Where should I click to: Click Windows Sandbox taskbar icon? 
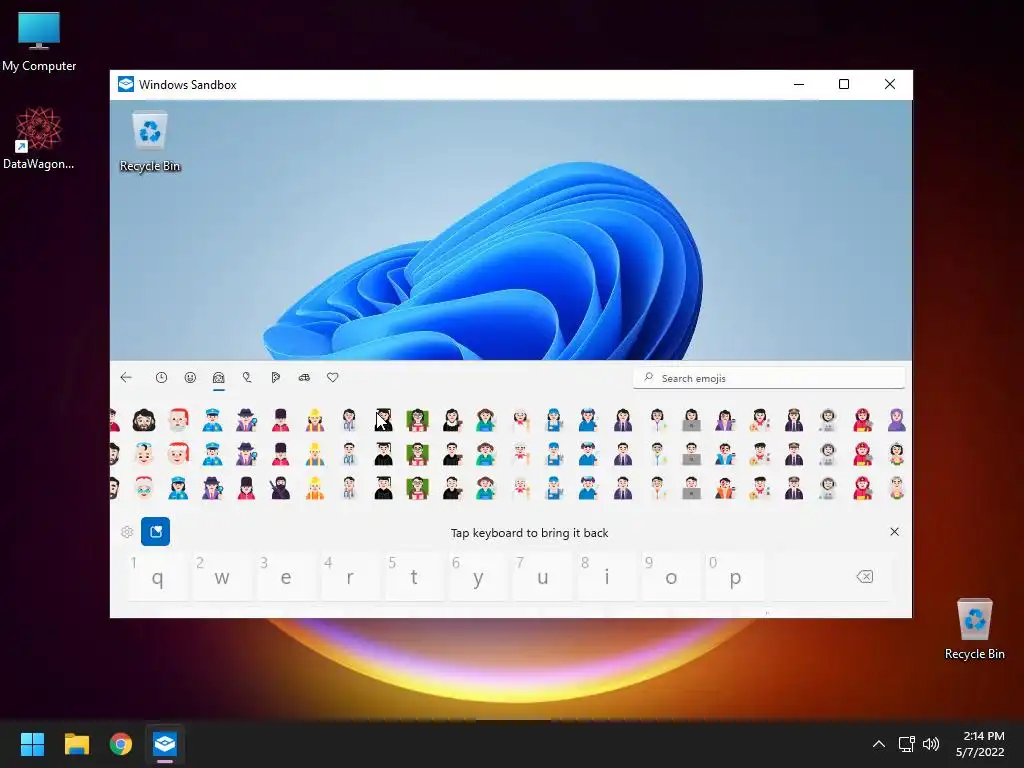(165, 744)
